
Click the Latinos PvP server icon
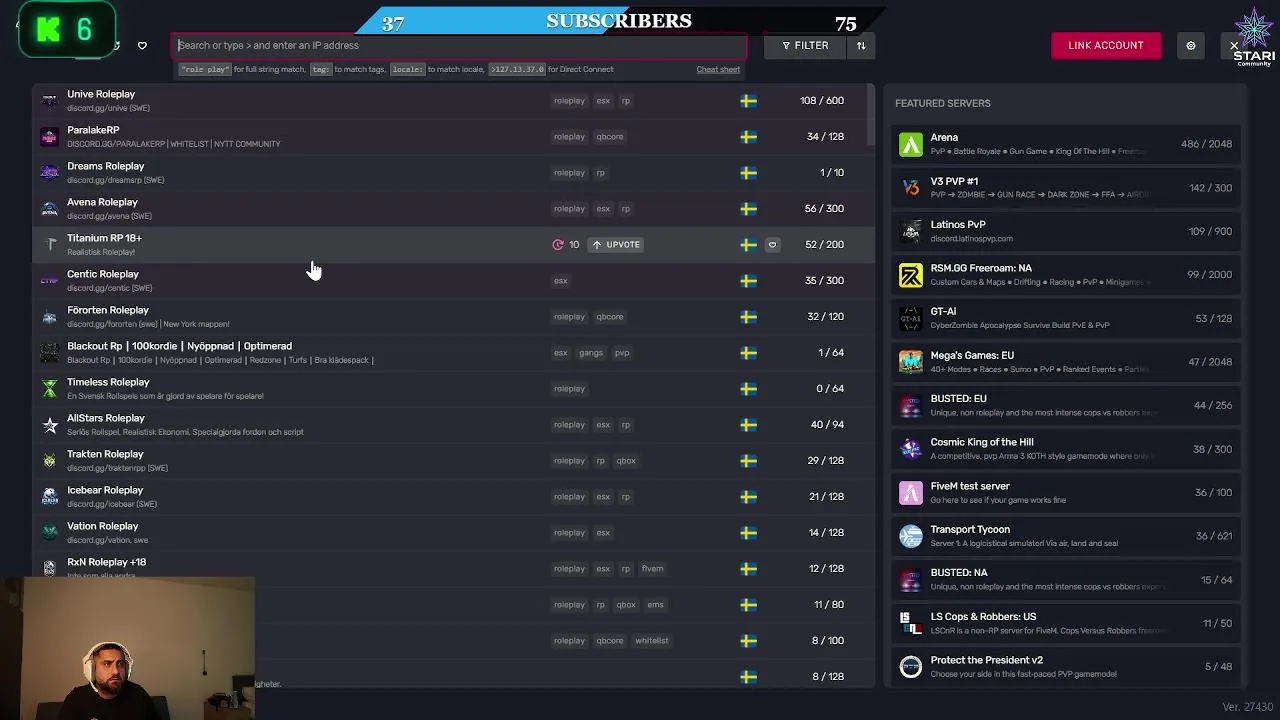pos(910,231)
